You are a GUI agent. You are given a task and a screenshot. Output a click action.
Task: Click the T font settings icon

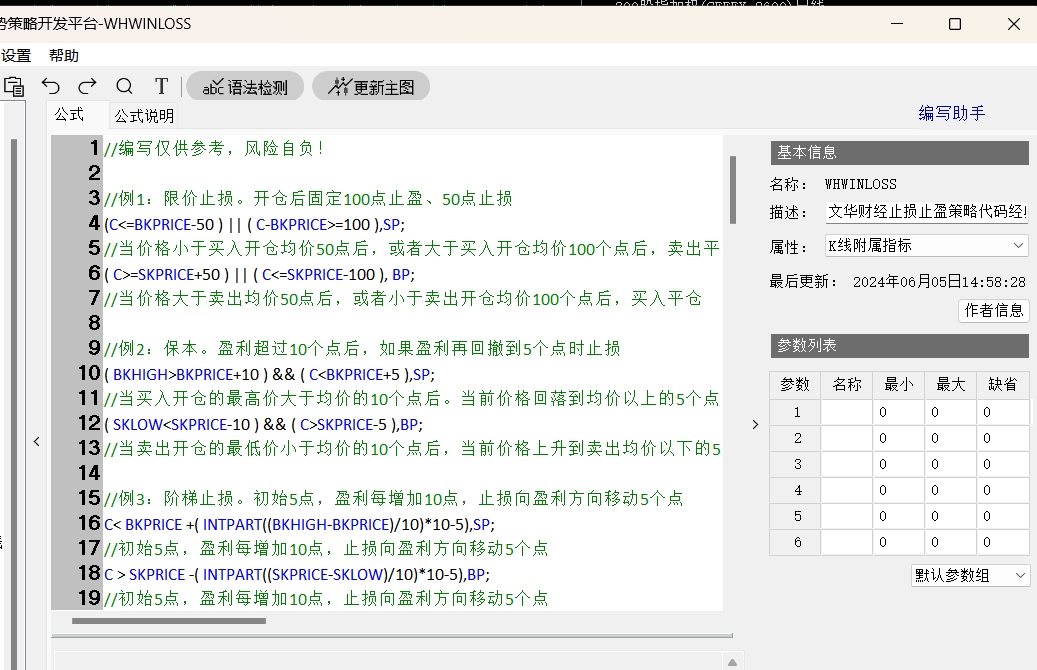pyautogui.click(x=161, y=86)
